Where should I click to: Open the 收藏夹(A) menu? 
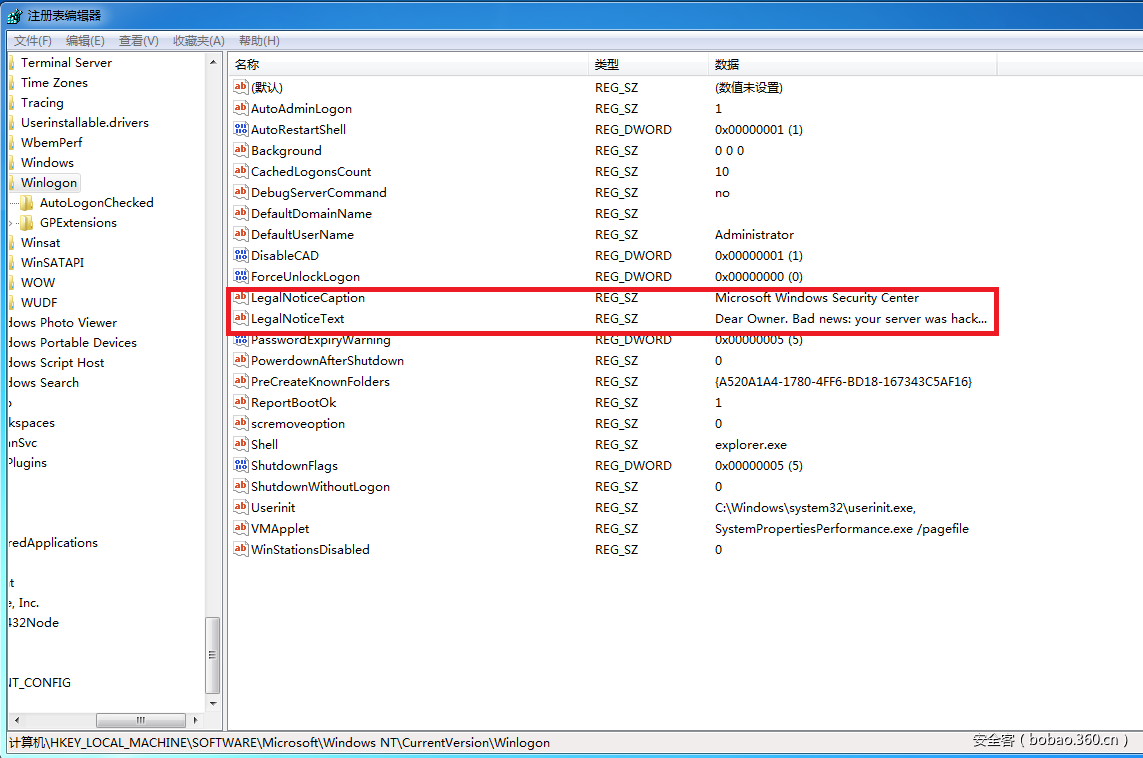click(x=198, y=41)
